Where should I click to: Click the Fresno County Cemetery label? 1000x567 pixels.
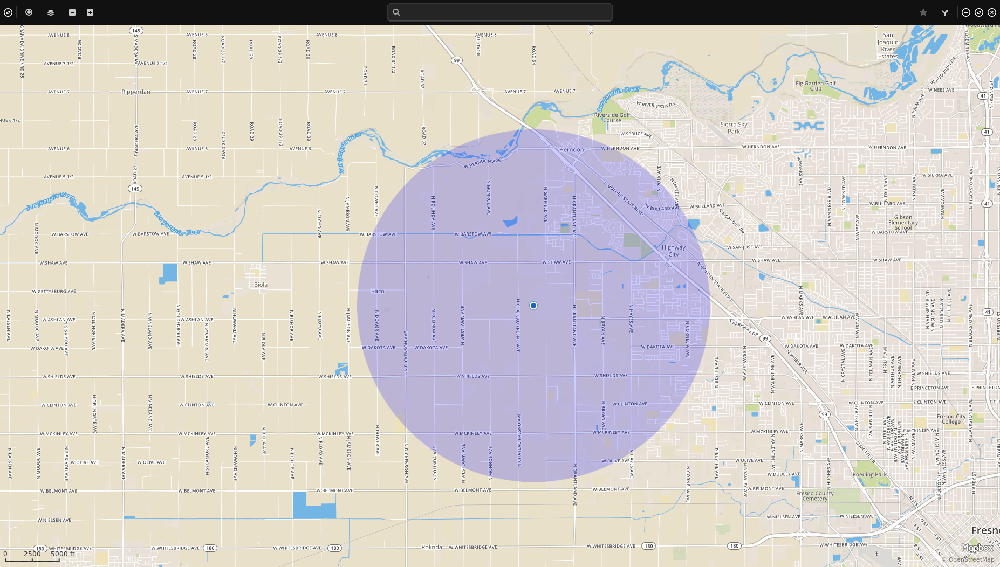[815, 496]
